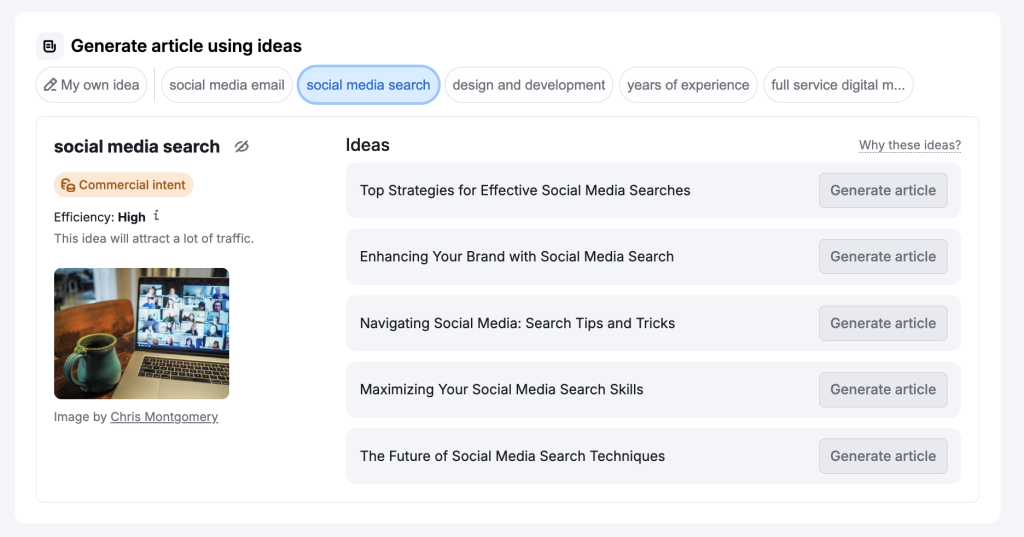The width and height of the screenshot is (1024, 537).
Task: Open the Why these ideas? link
Action: click(x=909, y=145)
